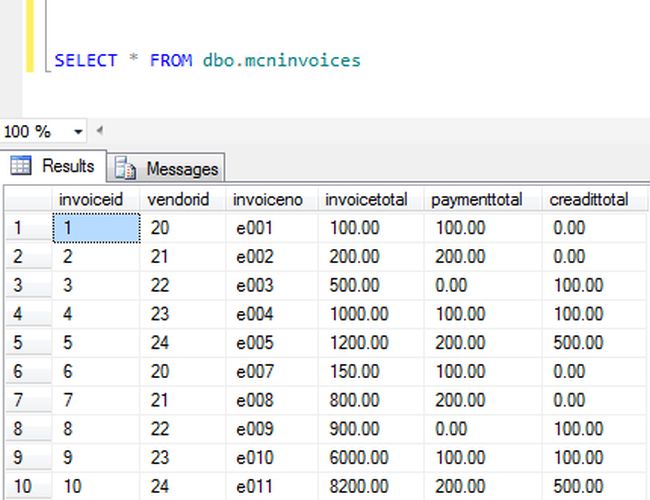Open the 100 % zoom dropdown arrow
The width and height of the screenshot is (650, 500).
tap(78, 132)
